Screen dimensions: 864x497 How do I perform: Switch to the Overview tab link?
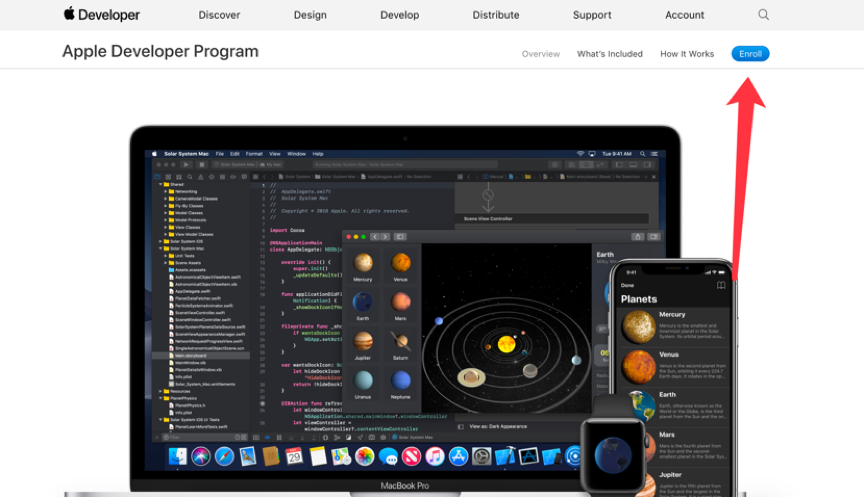click(x=541, y=54)
